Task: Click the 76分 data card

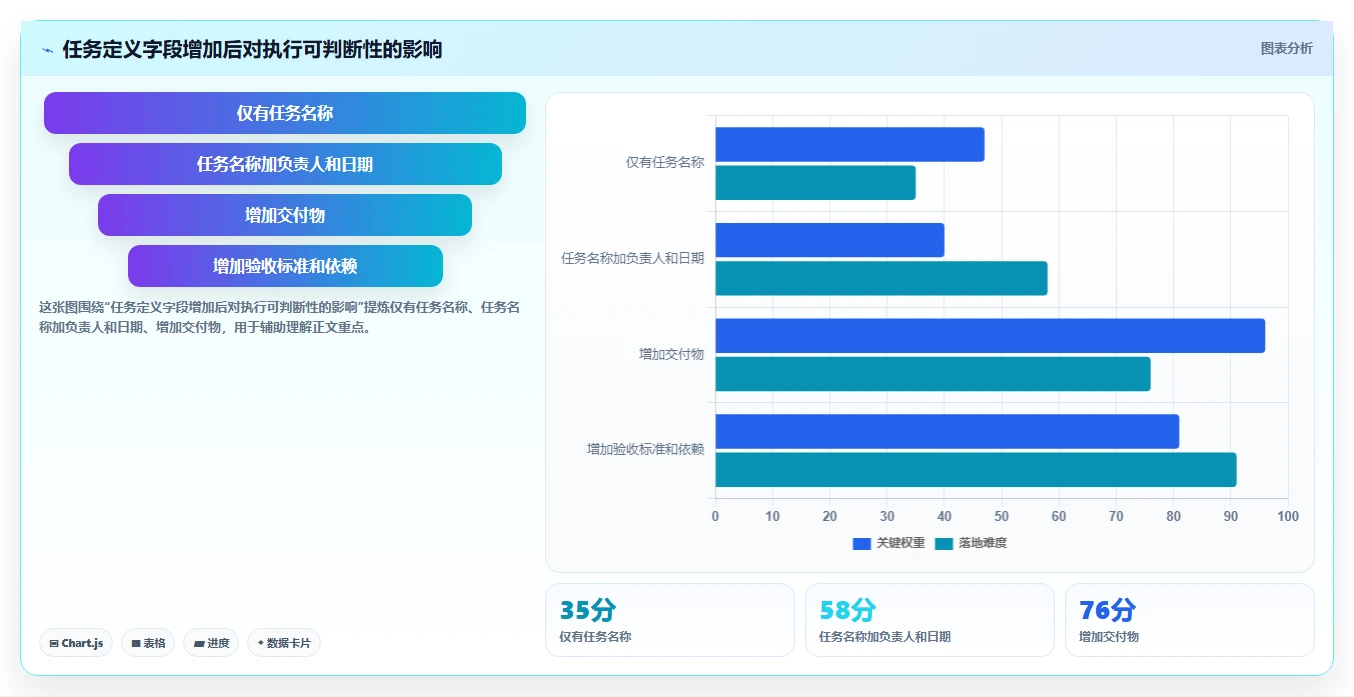Action: [1190, 620]
